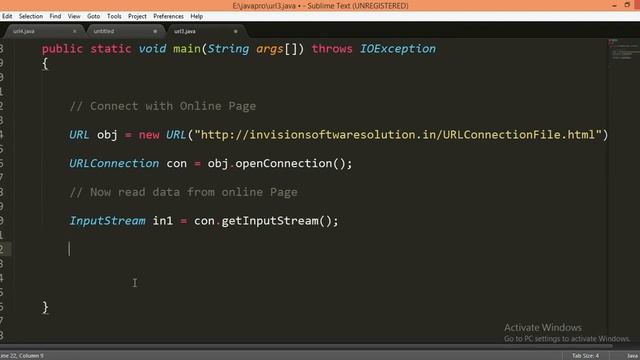Click the 'URLConnection' type name

pyautogui.click(x=114, y=163)
